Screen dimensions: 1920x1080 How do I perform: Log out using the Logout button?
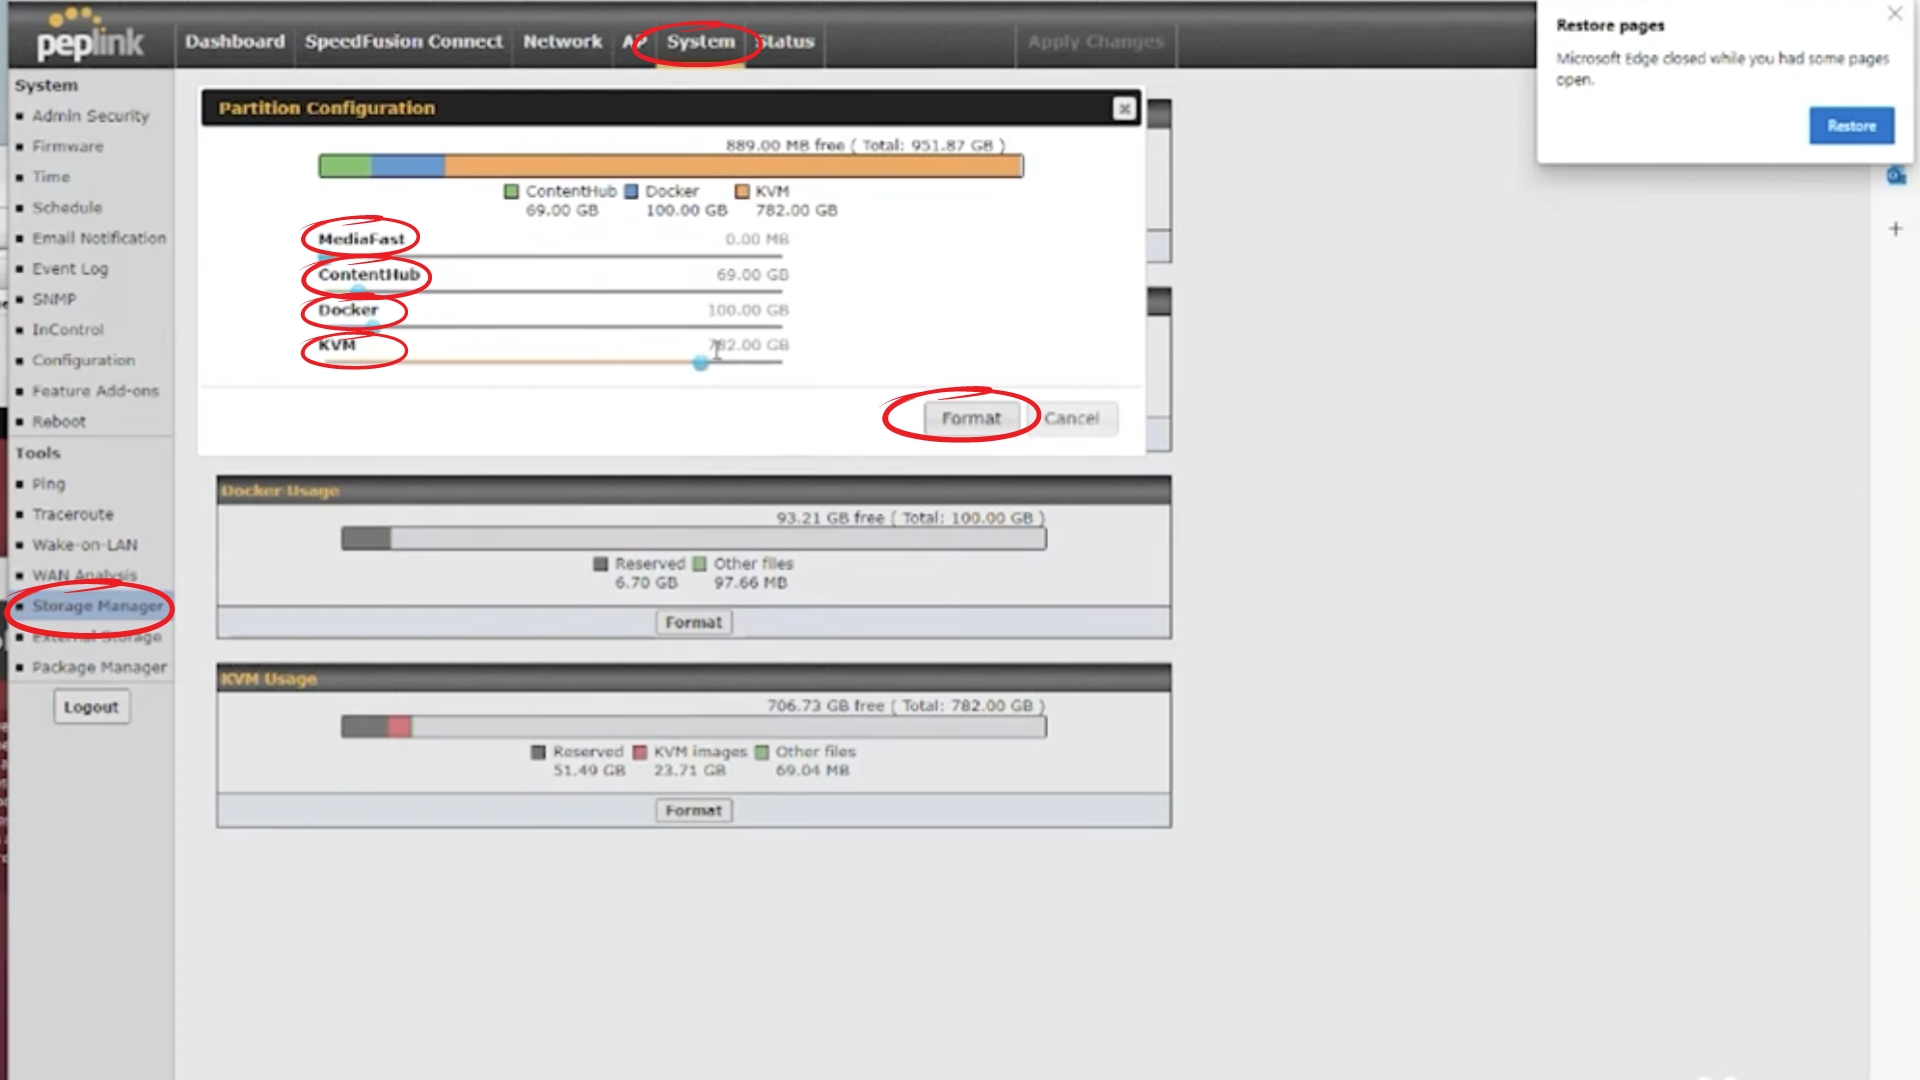tap(90, 707)
